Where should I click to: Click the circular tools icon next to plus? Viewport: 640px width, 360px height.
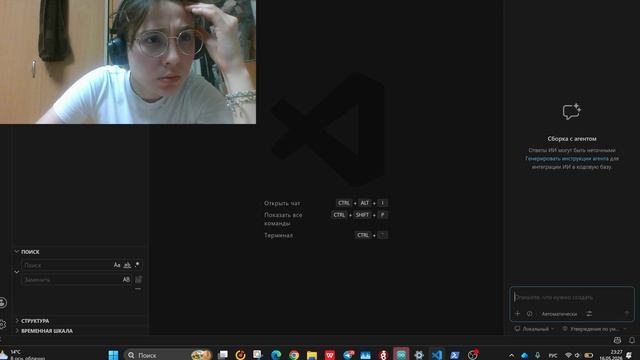point(529,313)
